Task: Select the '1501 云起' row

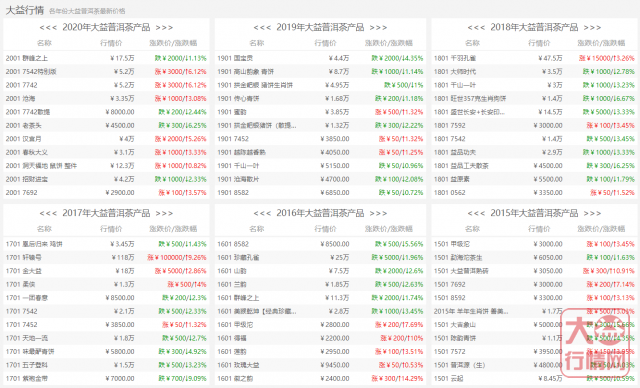Action: click(534, 379)
